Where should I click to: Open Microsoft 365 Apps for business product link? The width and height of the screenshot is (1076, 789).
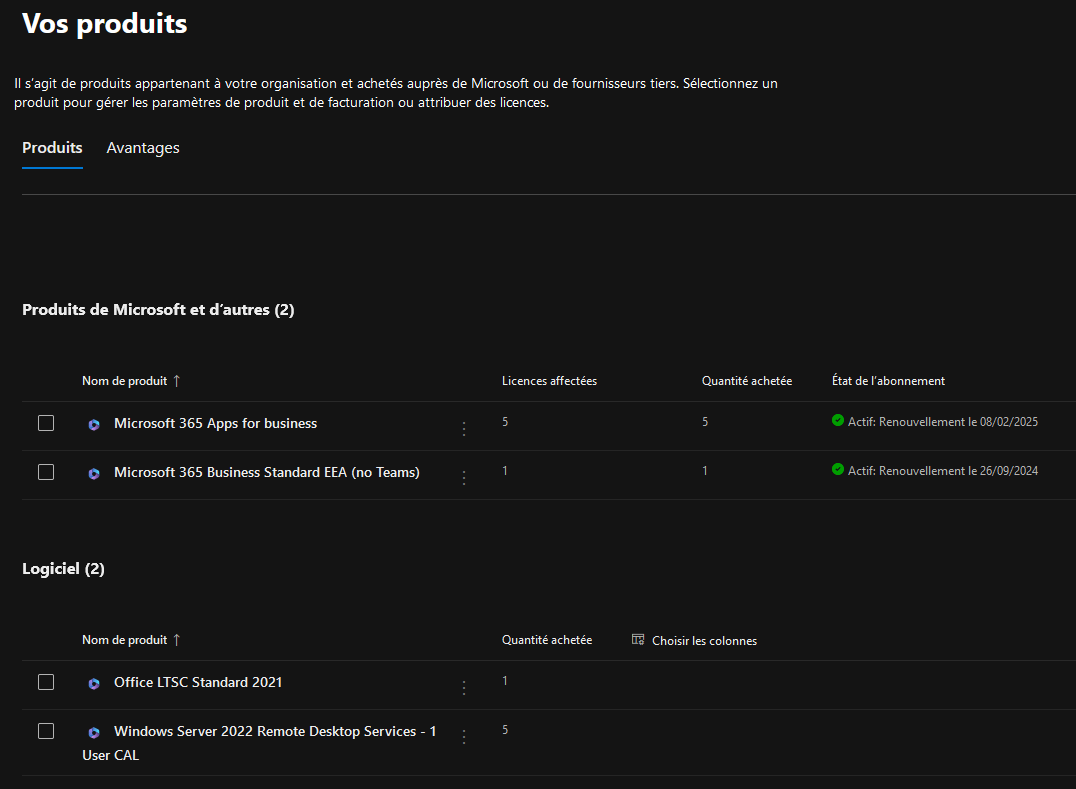tap(215, 423)
